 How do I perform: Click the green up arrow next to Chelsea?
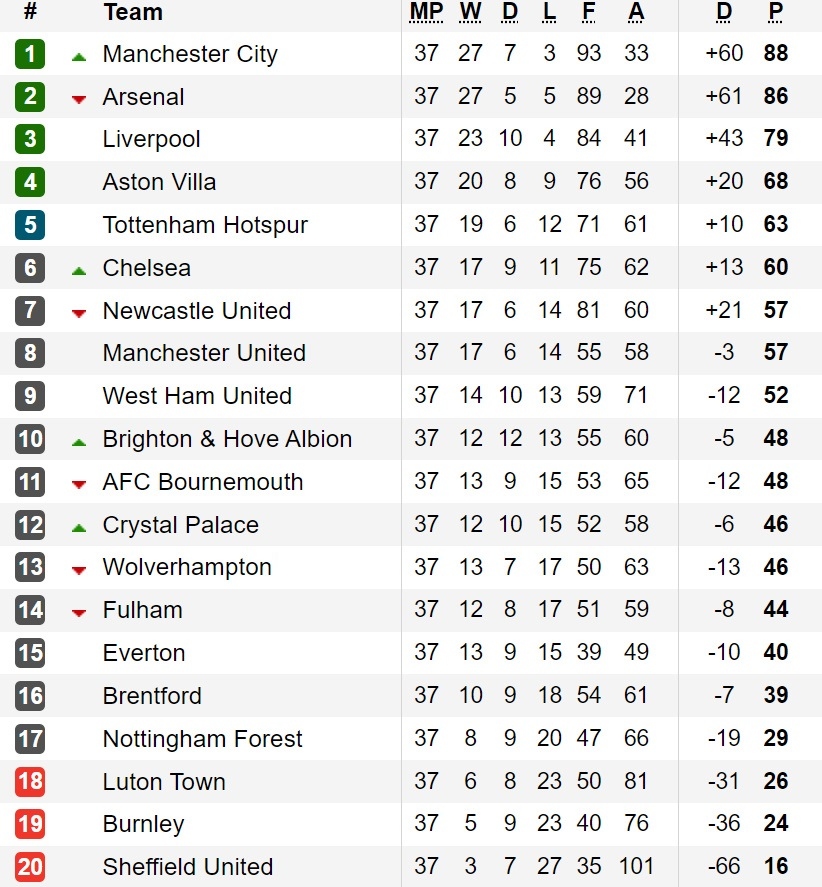click(x=79, y=271)
